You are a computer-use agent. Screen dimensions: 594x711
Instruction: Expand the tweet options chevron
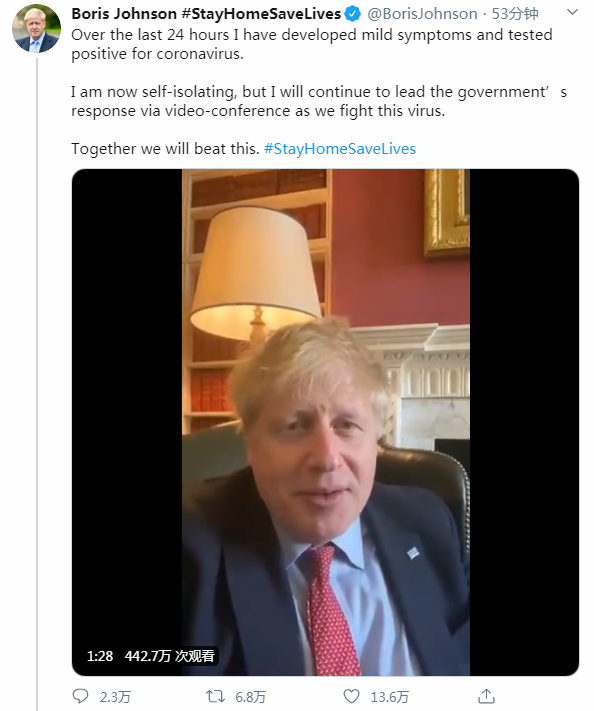point(573,12)
